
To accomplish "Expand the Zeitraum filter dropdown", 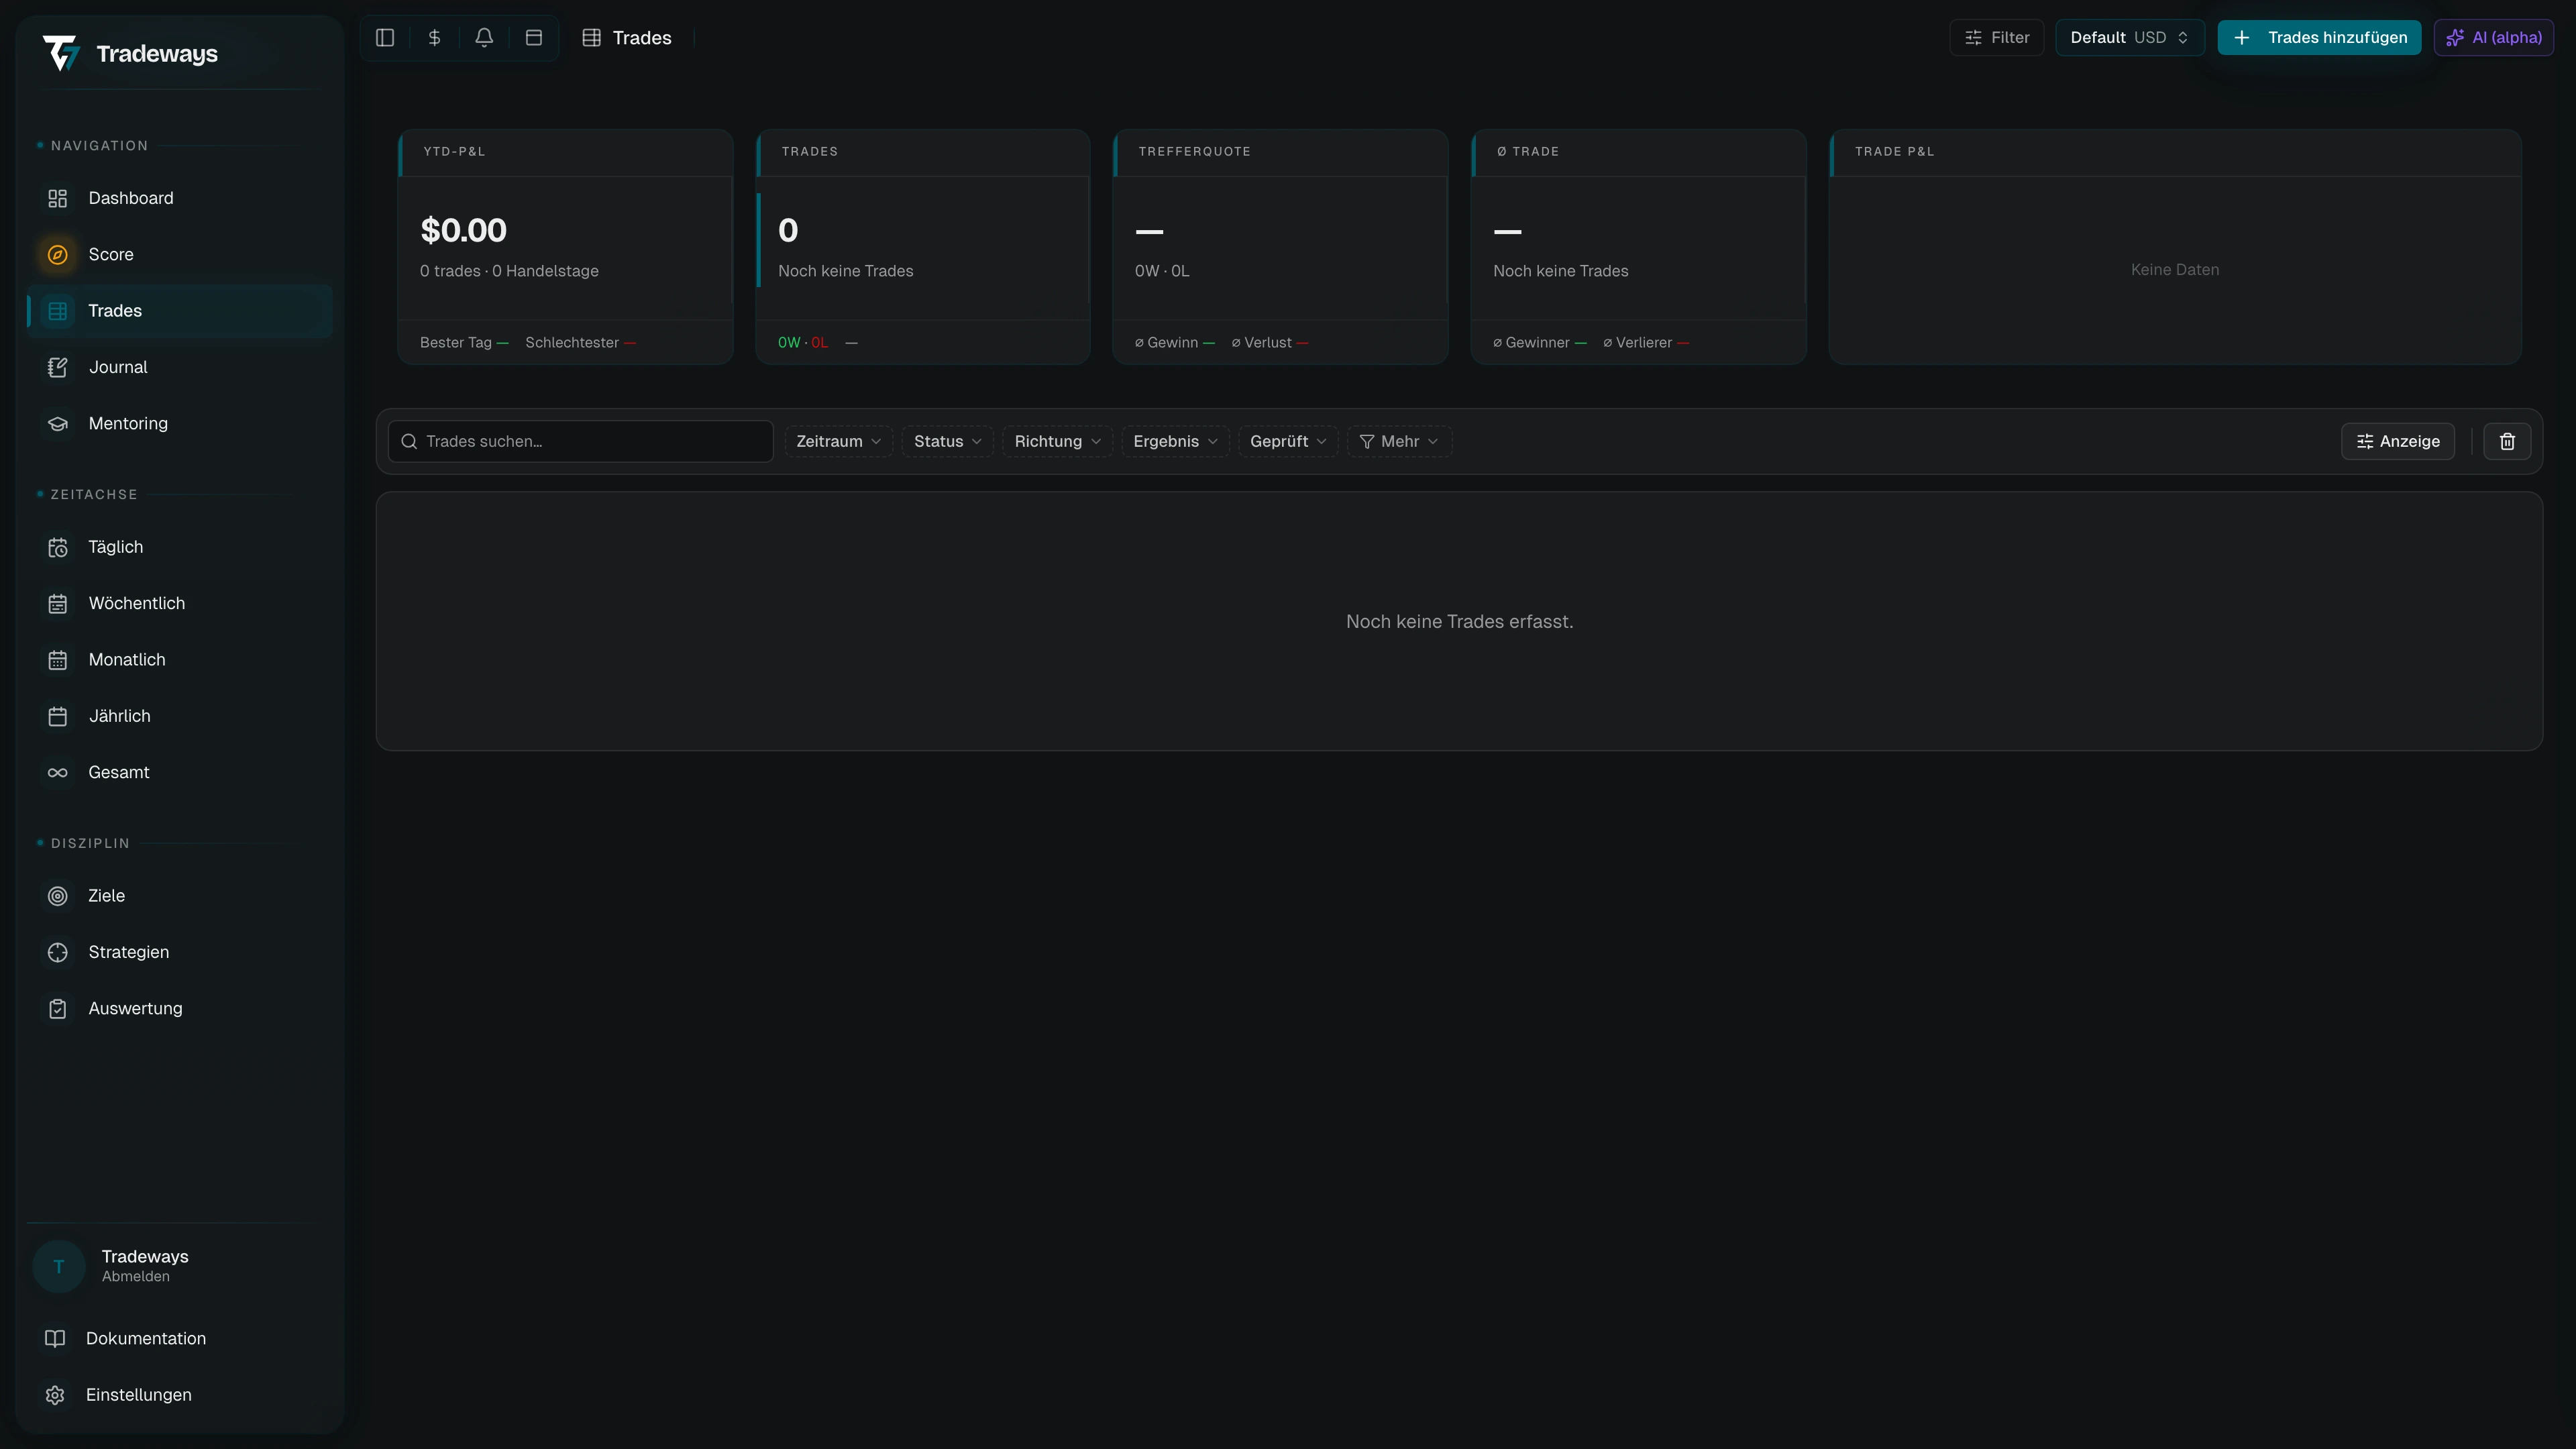I will (x=838, y=441).
